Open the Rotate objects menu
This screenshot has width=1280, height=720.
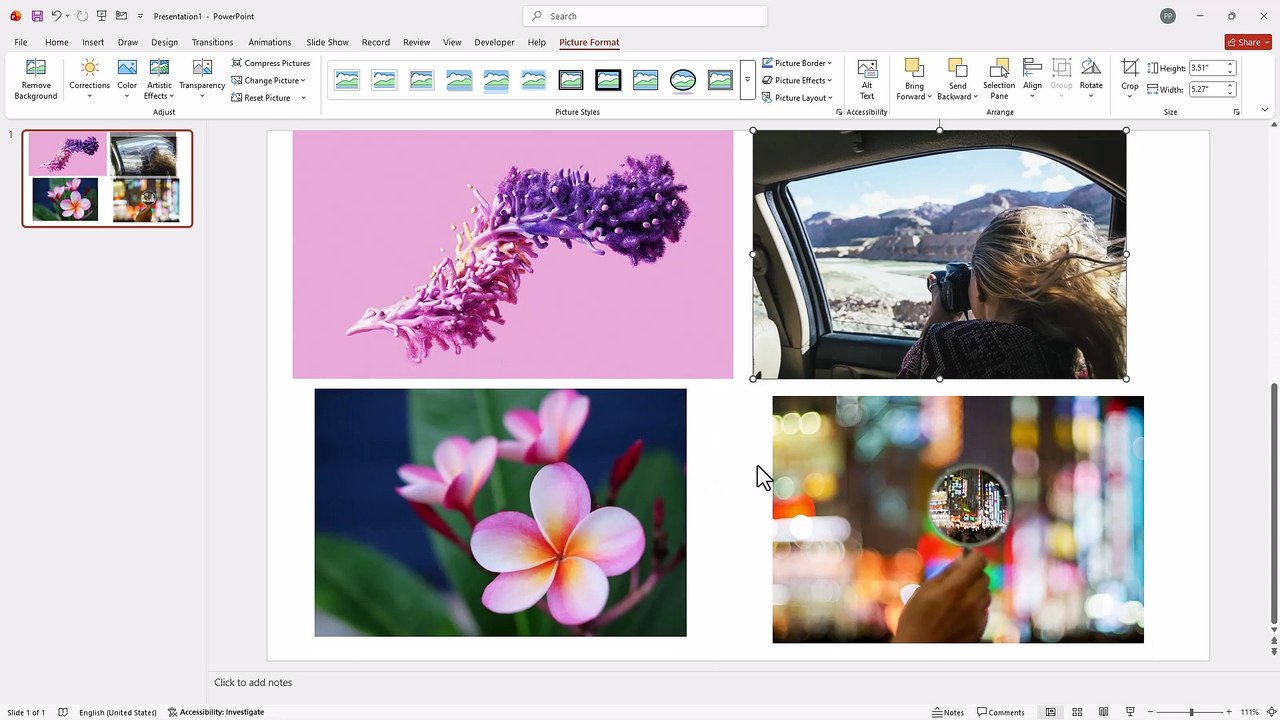pyautogui.click(x=1091, y=79)
